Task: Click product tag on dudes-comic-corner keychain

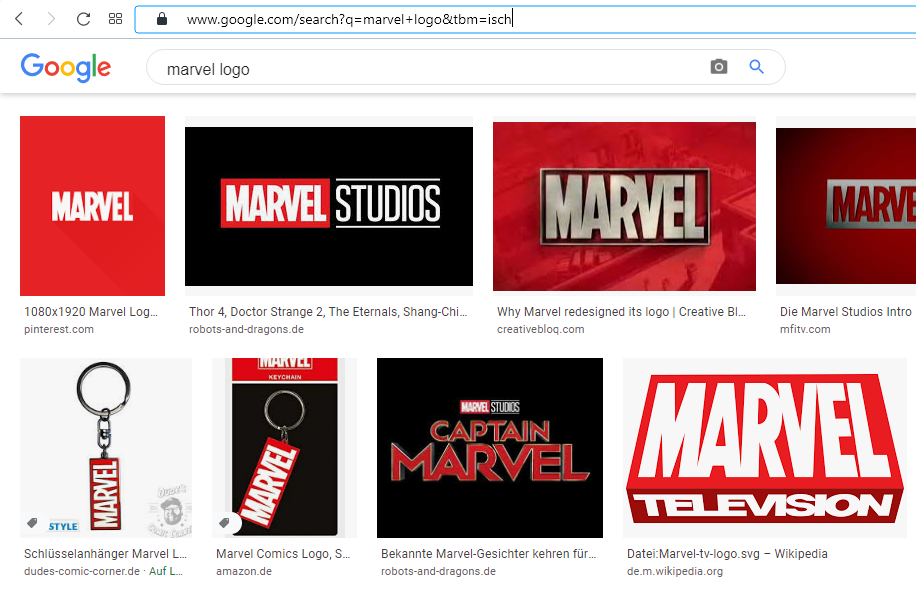Action: click(33, 522)
